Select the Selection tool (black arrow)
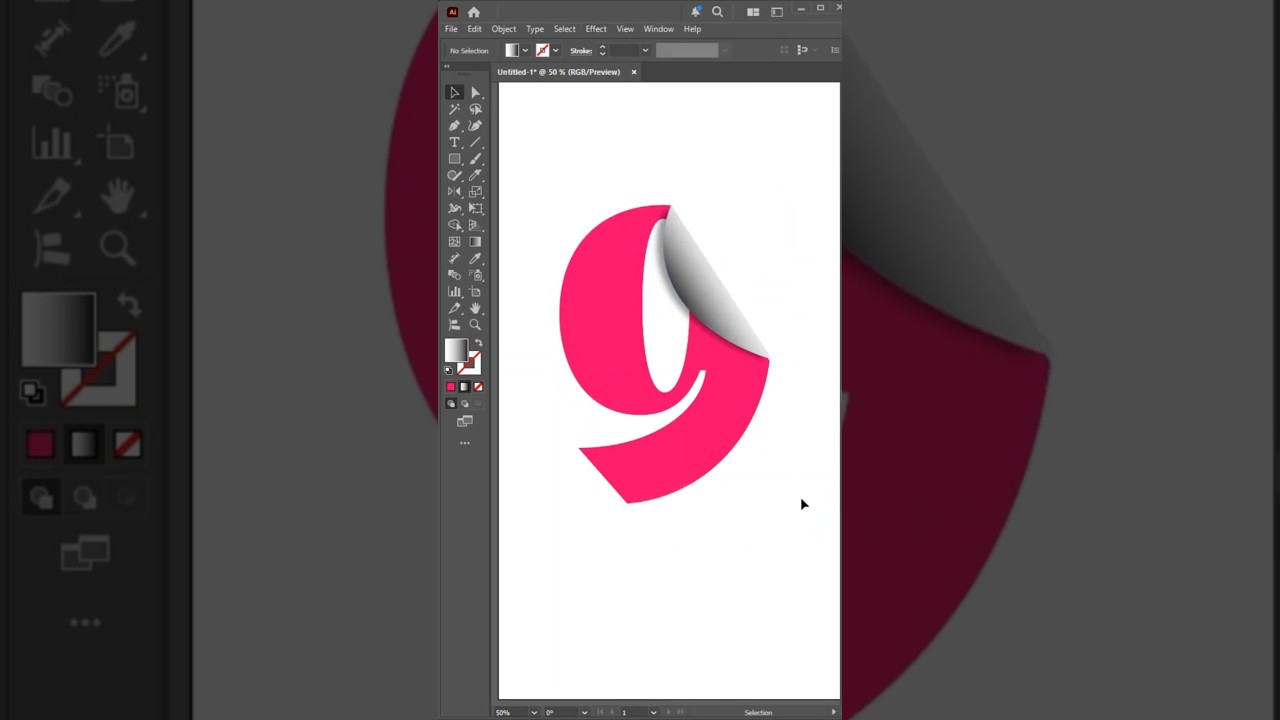 click(x=454, y=92)
